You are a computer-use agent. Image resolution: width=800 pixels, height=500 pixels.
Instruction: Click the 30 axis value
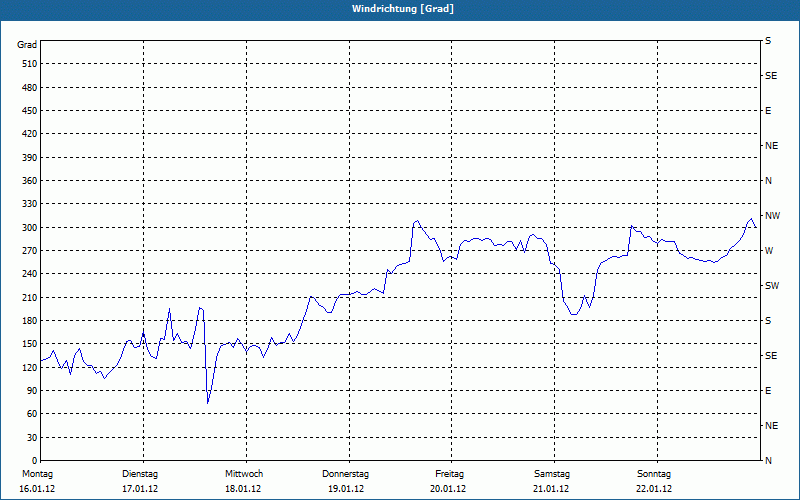32,438
